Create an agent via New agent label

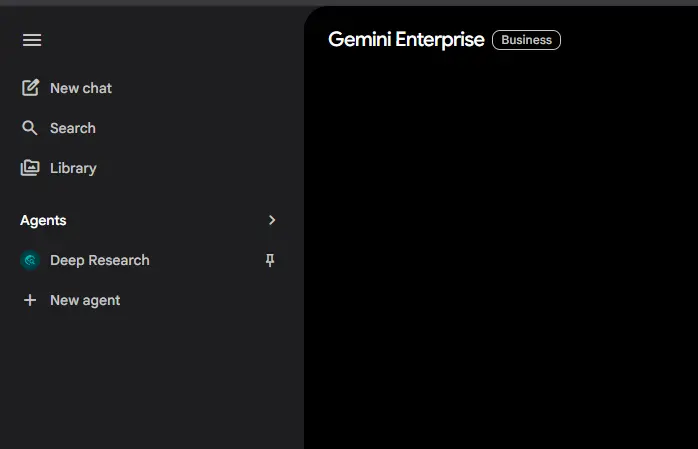click(85, 300)
